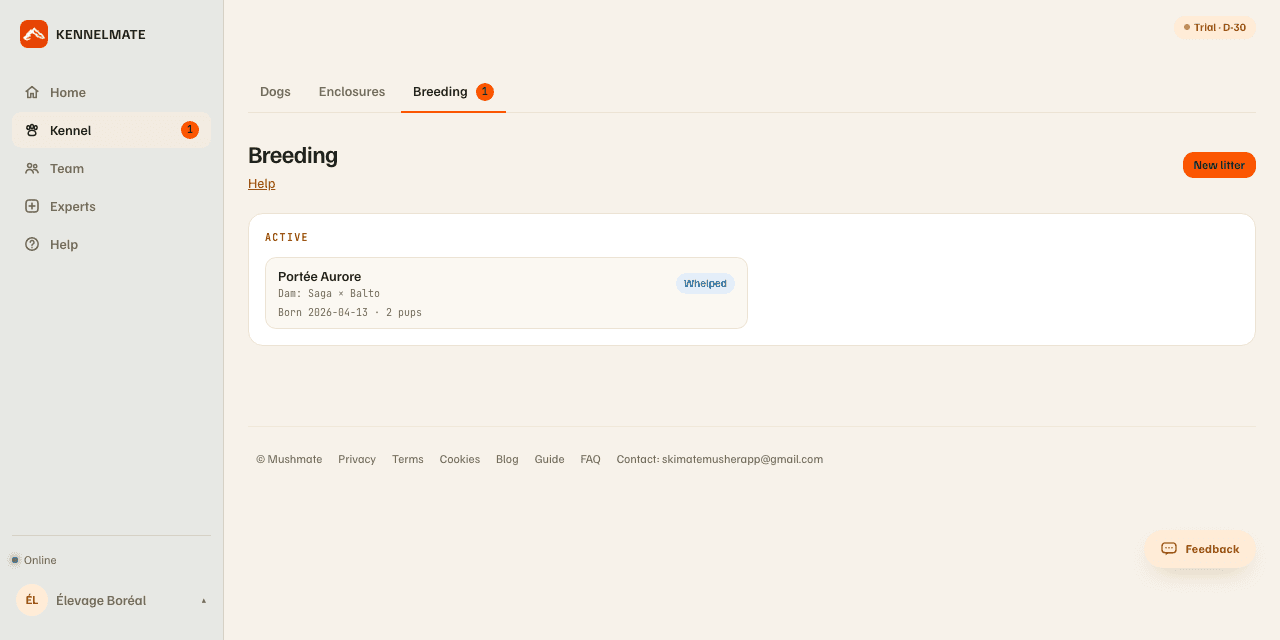Expand the Élevage Boréal account menu arrow
This screenshot has width=1280, height=640.
click(204, 601)
